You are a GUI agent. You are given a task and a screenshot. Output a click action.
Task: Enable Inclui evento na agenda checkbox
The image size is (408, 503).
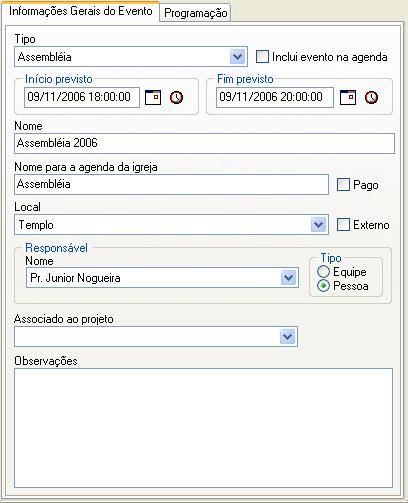262,57
